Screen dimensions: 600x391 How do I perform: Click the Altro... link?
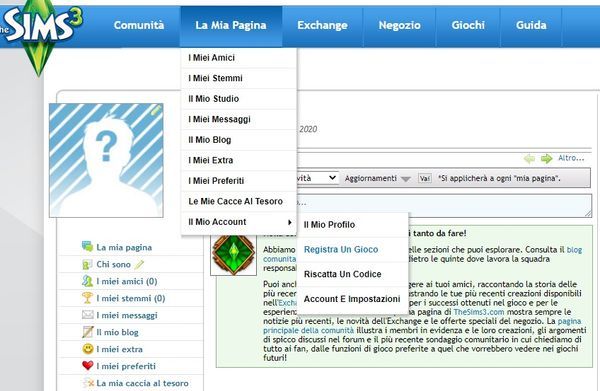[x=571, y=158]
